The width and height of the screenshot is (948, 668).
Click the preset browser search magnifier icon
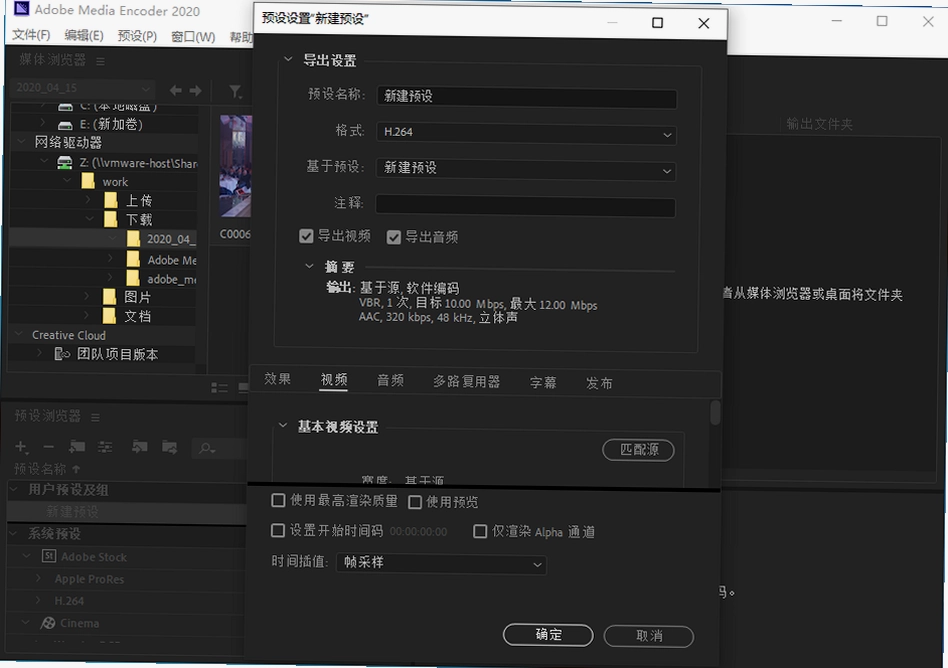[x=207, y=448]
